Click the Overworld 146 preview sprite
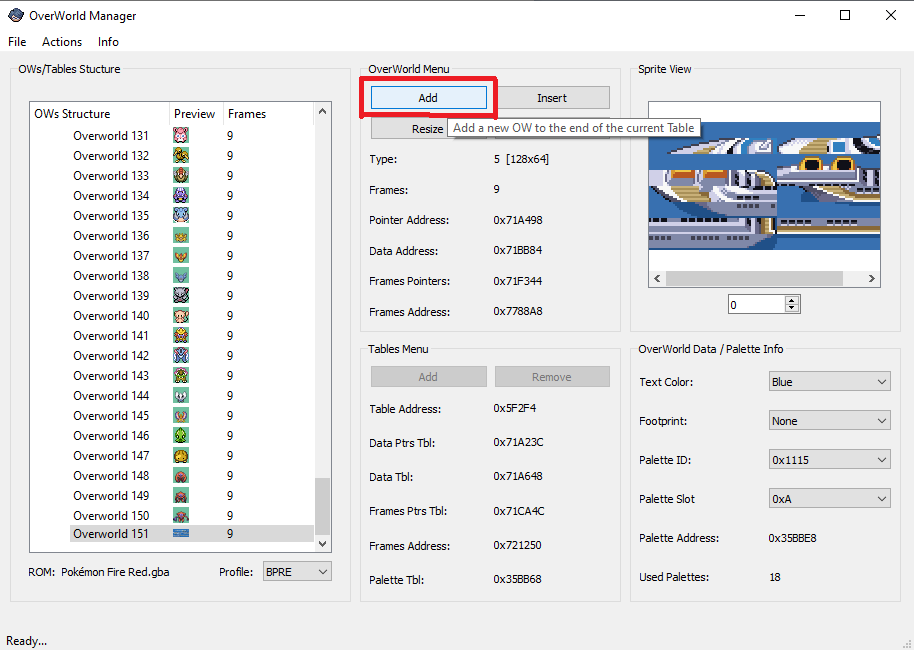The image size is (914, 650). point(181,436)
